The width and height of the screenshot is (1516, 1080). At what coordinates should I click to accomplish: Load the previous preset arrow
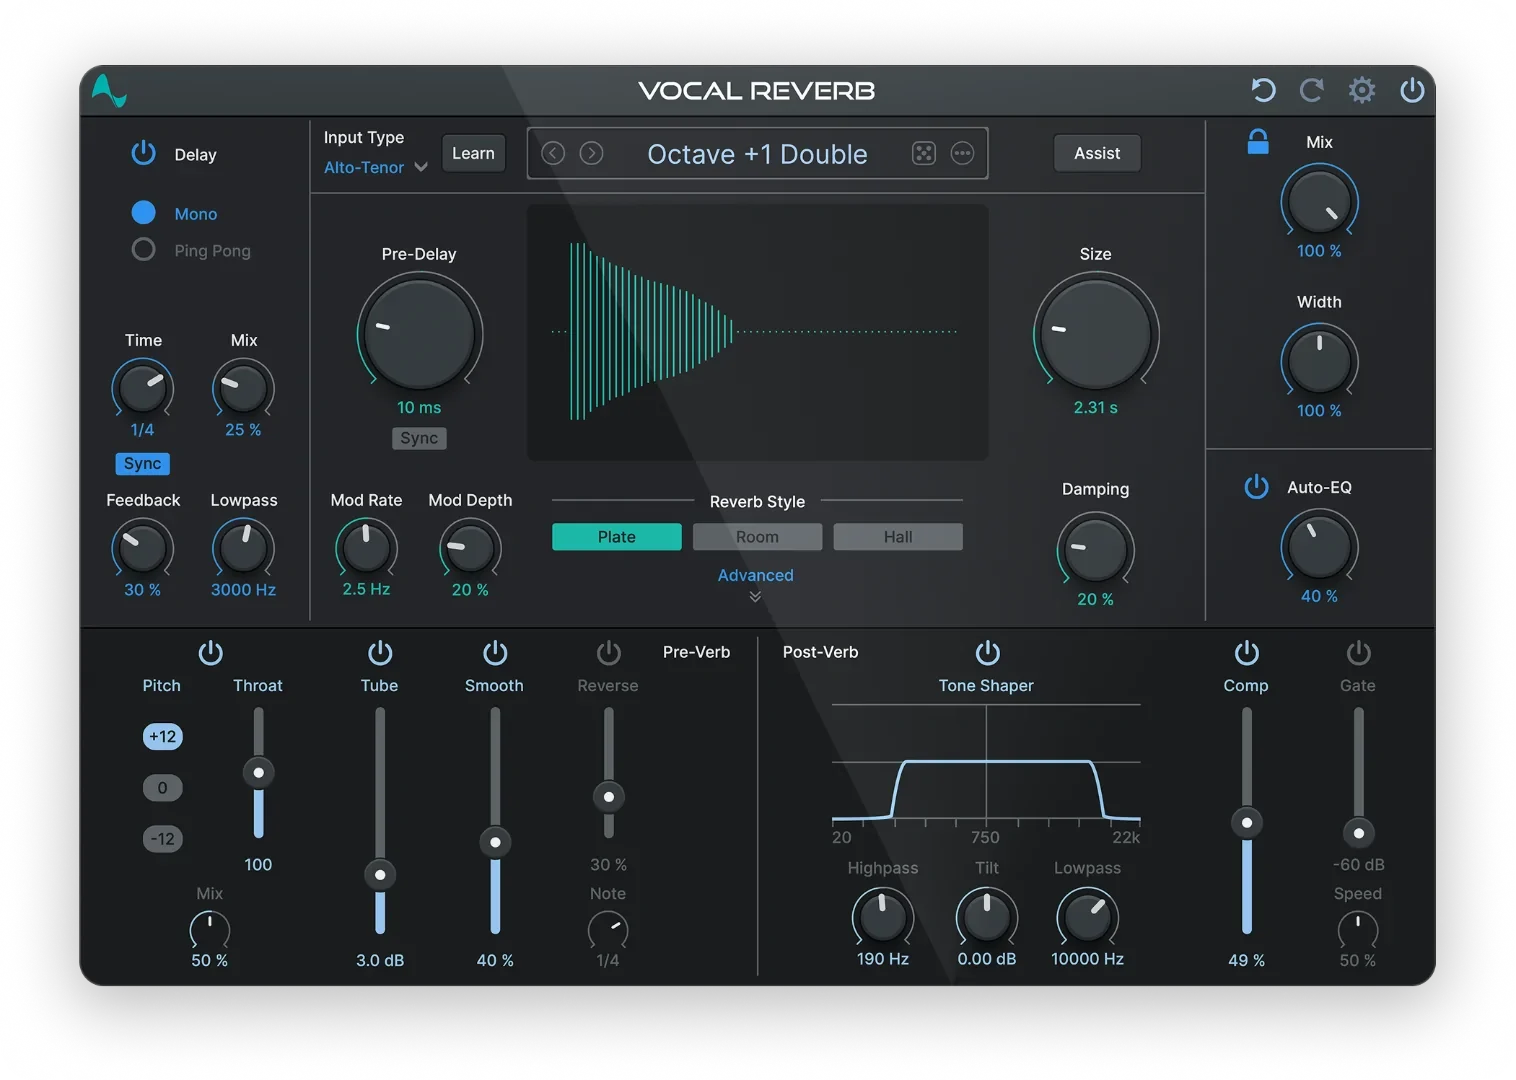(x=553, y=153)
